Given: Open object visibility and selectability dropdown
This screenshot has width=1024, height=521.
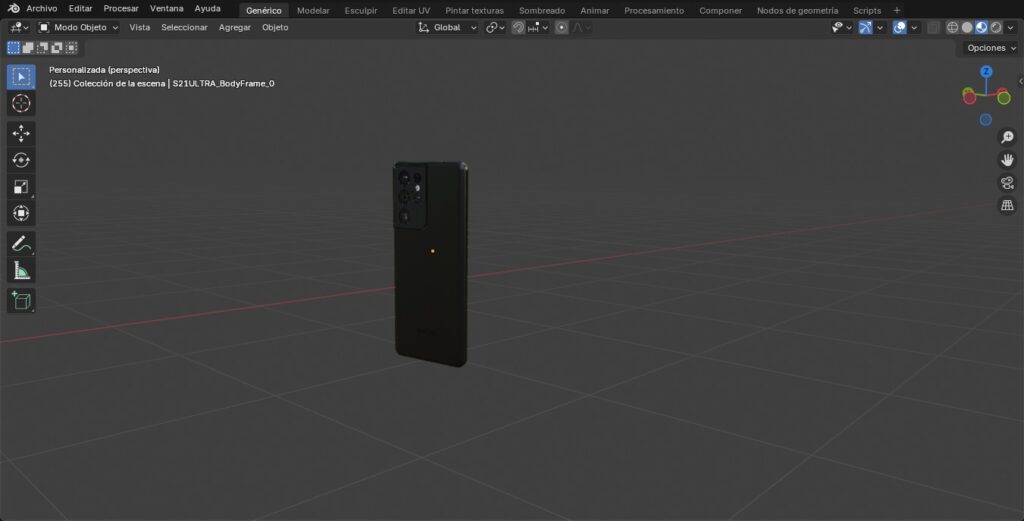Looking at the screenshot, I should point(841,27).
